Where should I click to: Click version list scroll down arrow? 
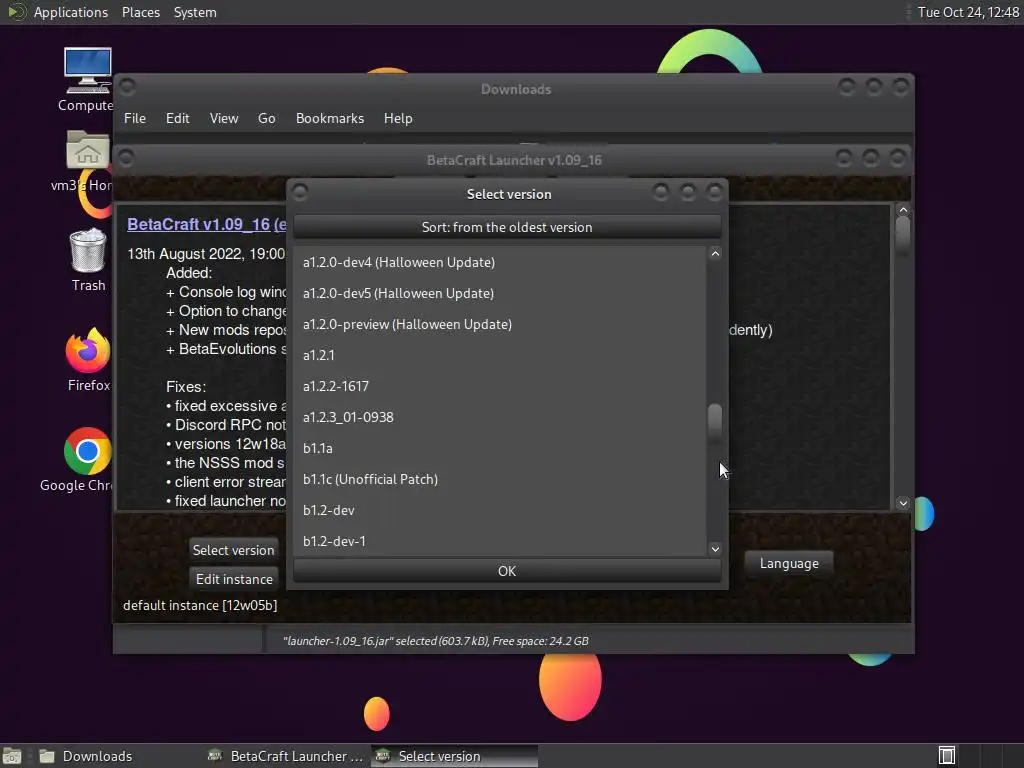pyautogui.click(x=715, y=549)
